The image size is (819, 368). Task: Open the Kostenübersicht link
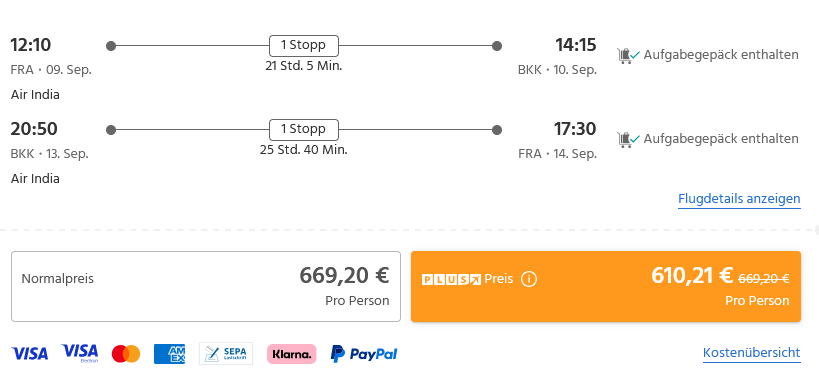click(752, 352)
